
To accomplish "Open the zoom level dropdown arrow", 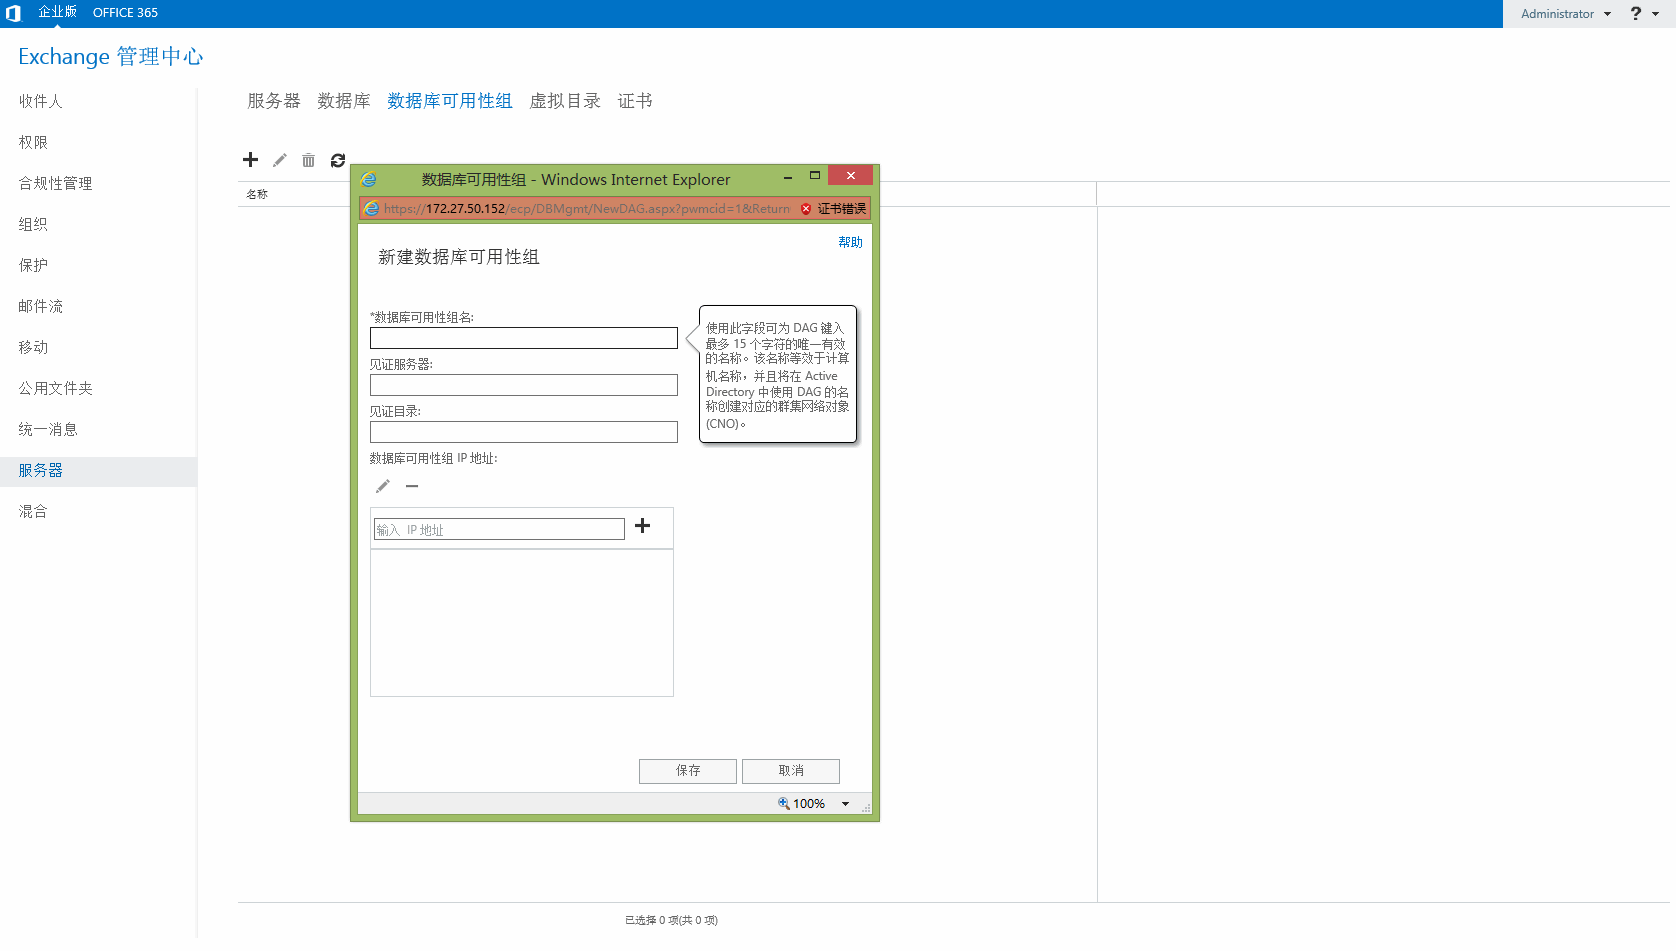I will (x=845, y=804).
